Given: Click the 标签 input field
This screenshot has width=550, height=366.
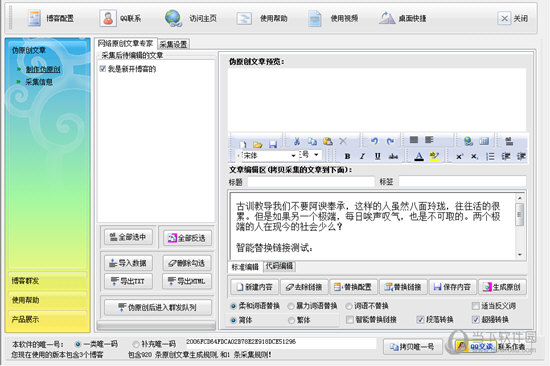Looking at the screenshot, I should [462, 181].
